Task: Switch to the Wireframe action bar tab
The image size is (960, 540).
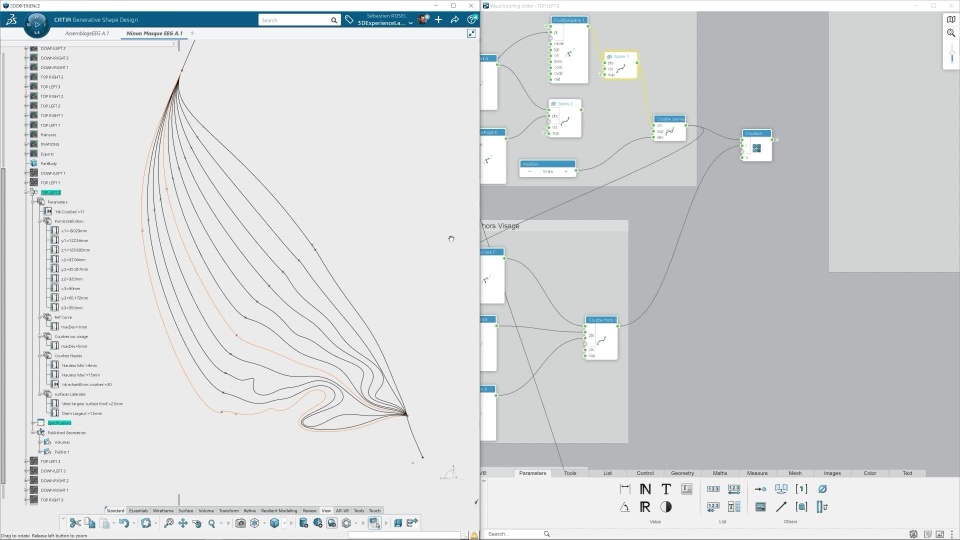Action: coord(163,510)
